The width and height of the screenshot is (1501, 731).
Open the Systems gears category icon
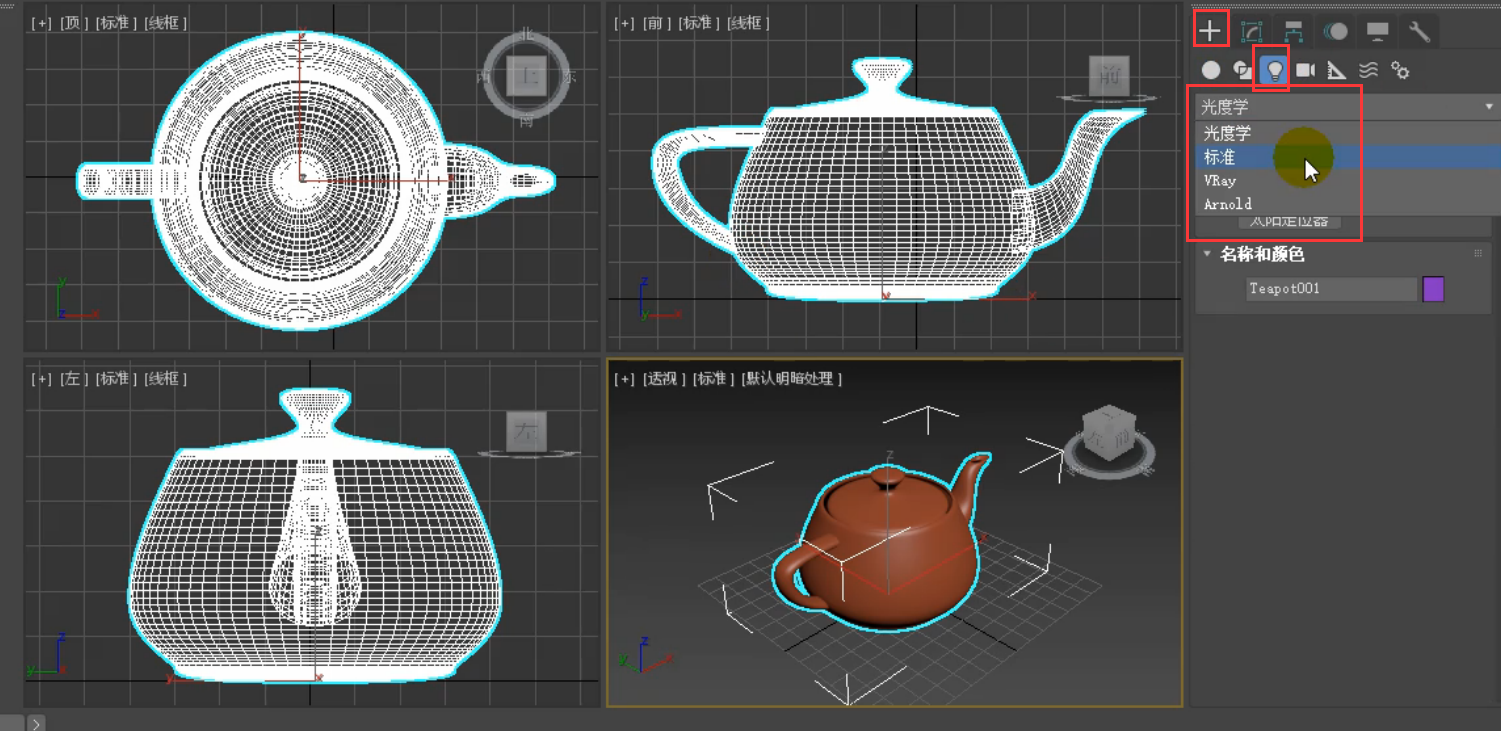tap(1400, 70)
